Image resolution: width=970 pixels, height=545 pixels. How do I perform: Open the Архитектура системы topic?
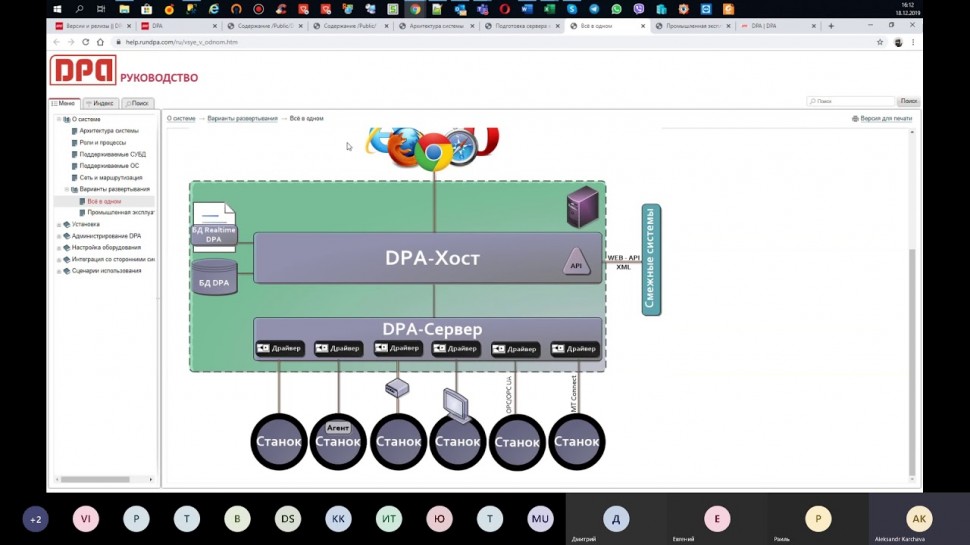pos(109,131)
